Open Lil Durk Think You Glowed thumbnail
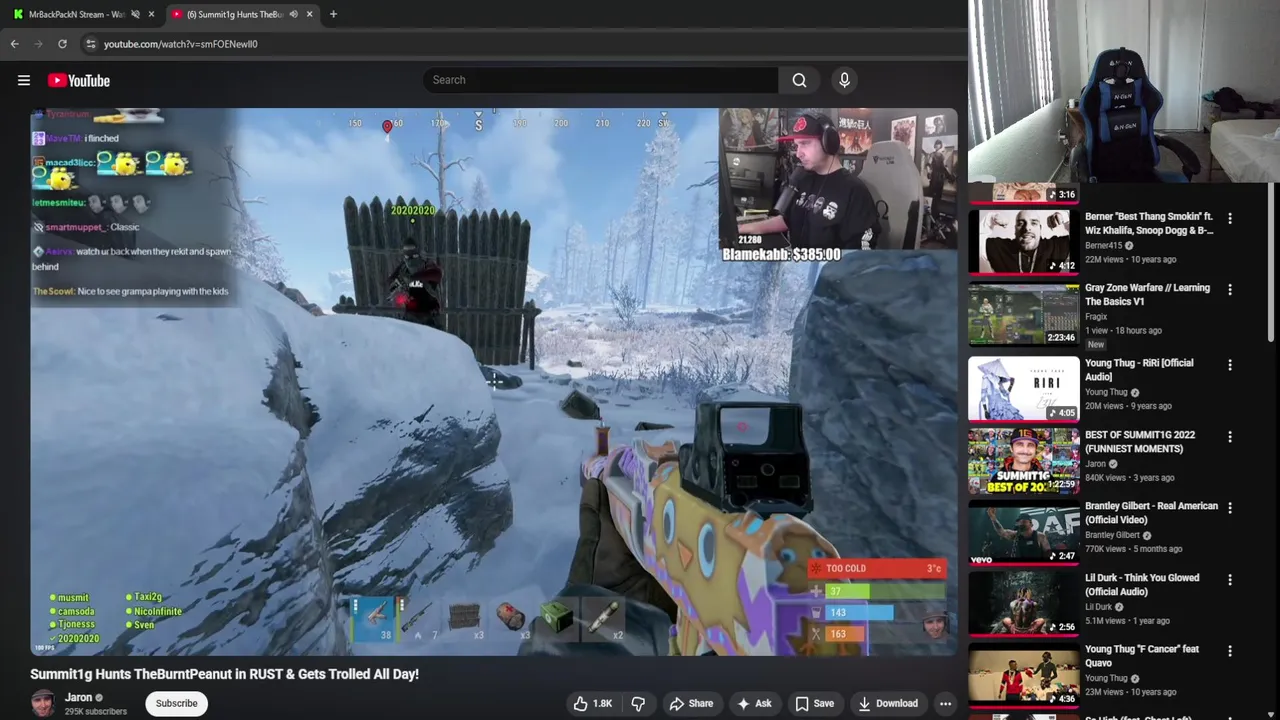This screenshot has width=1280, height=720. (1024, 604)
